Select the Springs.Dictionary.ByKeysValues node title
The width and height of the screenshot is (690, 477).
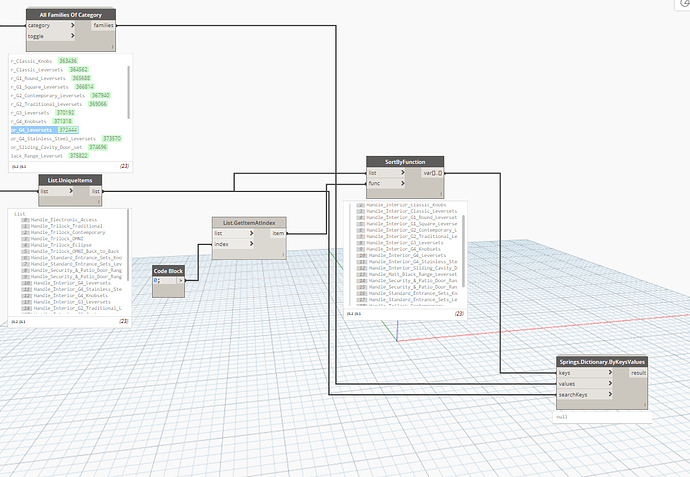point(602,362)
